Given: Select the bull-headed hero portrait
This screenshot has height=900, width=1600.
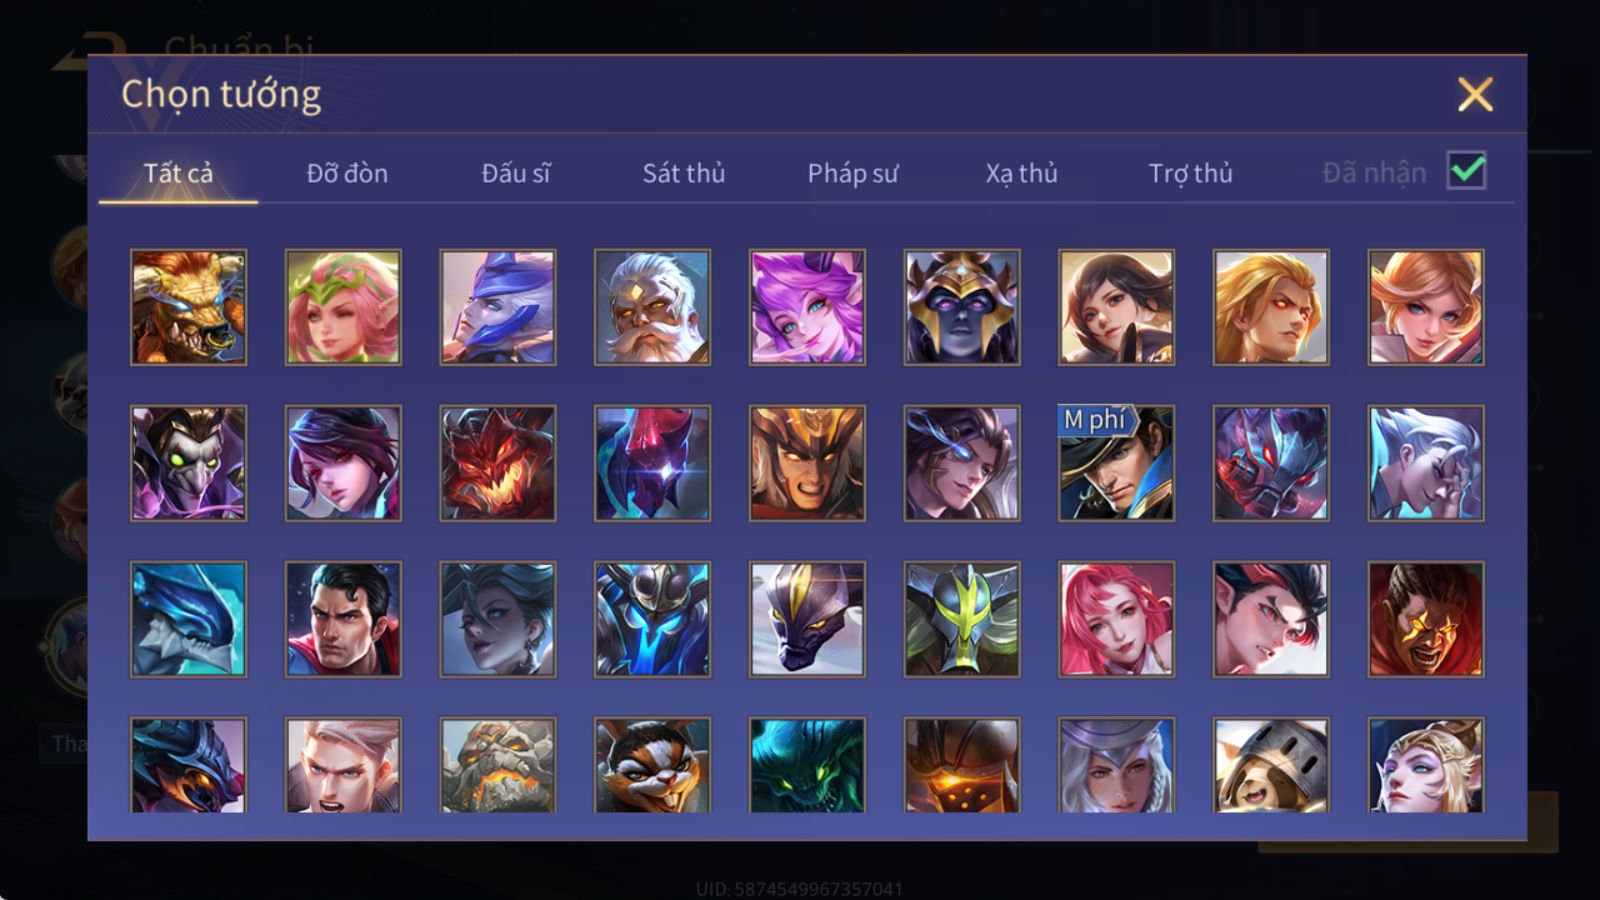Looking at the screenshot, I should point(188,307).
